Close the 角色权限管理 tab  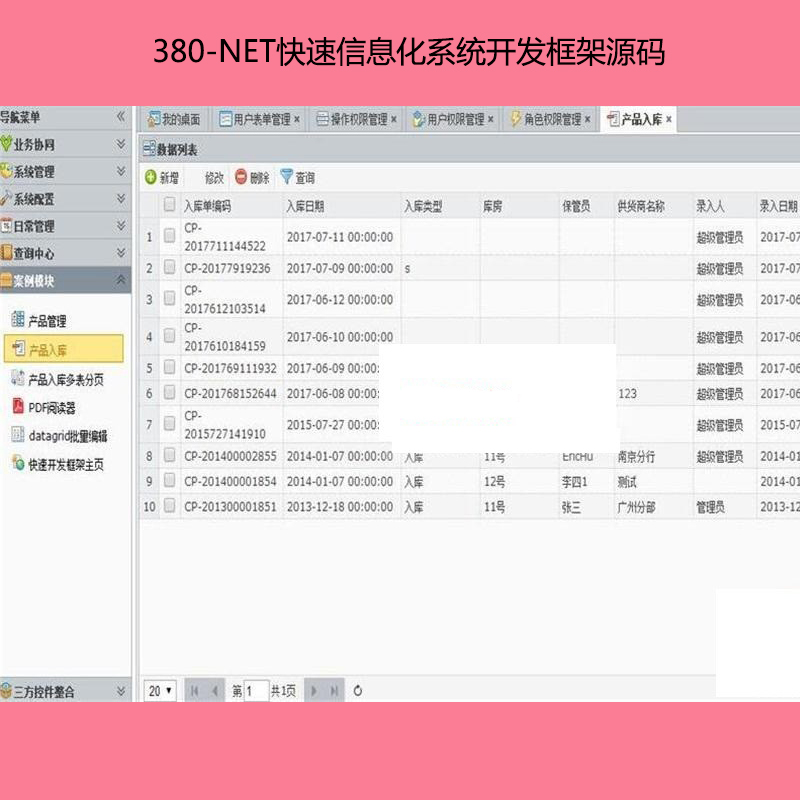tap(588, 119)
